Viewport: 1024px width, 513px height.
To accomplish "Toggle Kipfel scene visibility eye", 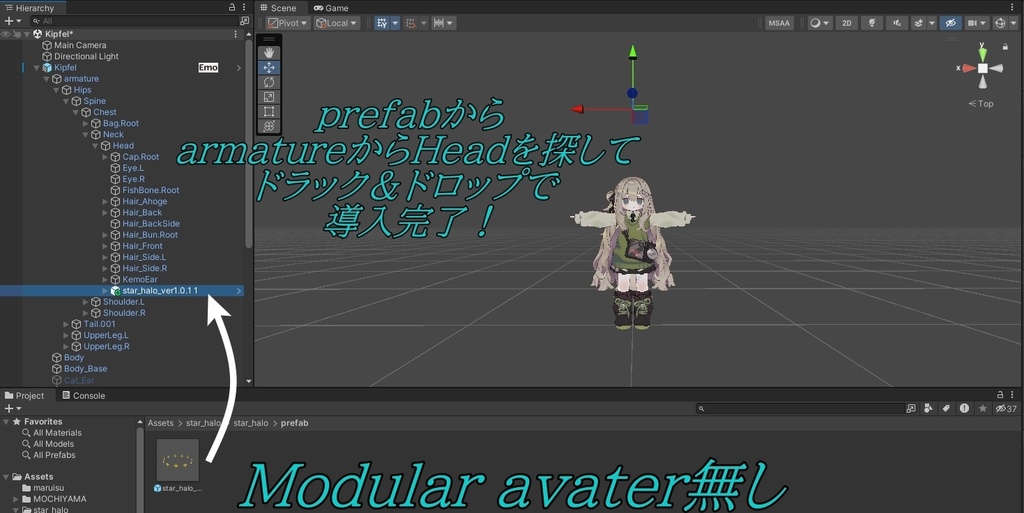I will 6,34.
